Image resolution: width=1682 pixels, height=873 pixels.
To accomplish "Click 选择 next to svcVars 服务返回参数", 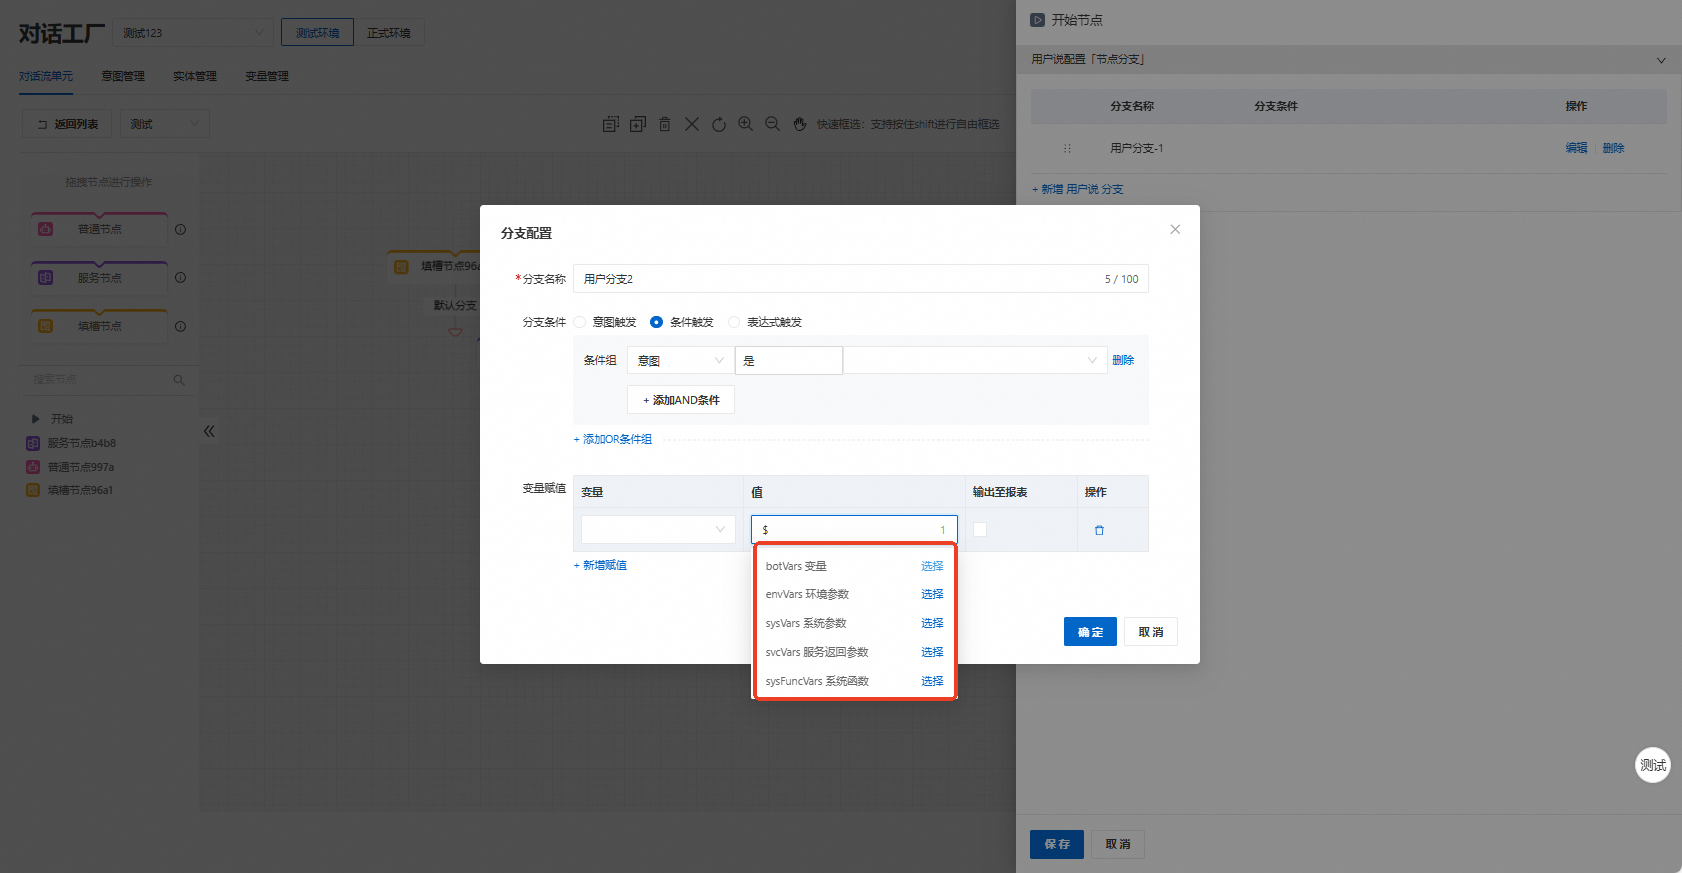I will [x=932, y=652].
